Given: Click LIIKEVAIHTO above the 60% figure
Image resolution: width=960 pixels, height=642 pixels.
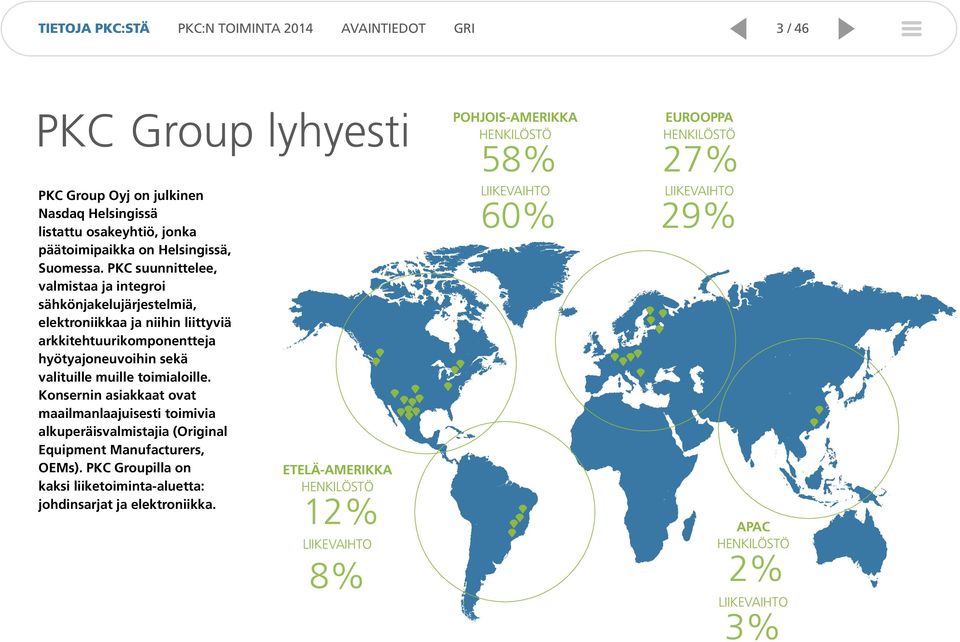Looking at the screenshot, I should coord(516,191).
